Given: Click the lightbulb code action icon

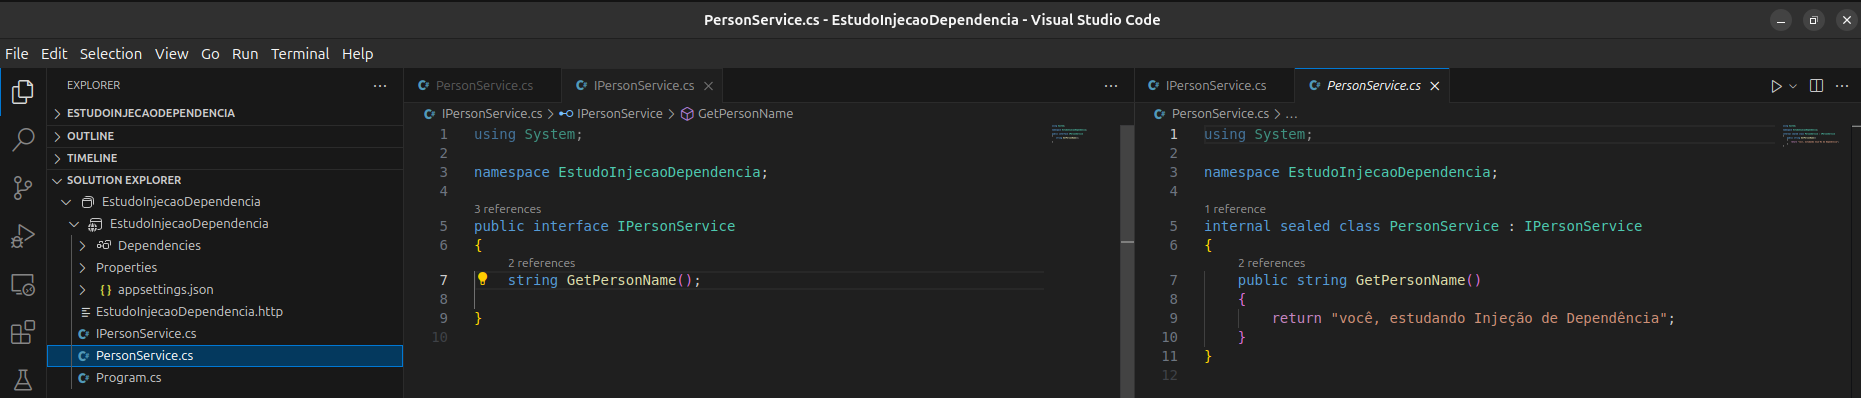Looking at the screenshot, I should pos(482,279).
